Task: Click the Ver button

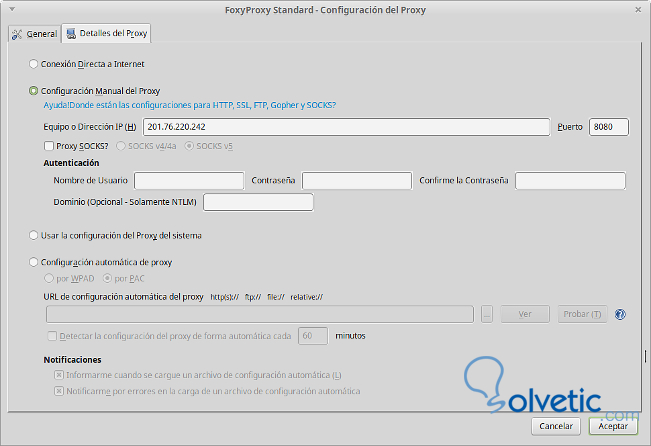Action: (525, 314)
